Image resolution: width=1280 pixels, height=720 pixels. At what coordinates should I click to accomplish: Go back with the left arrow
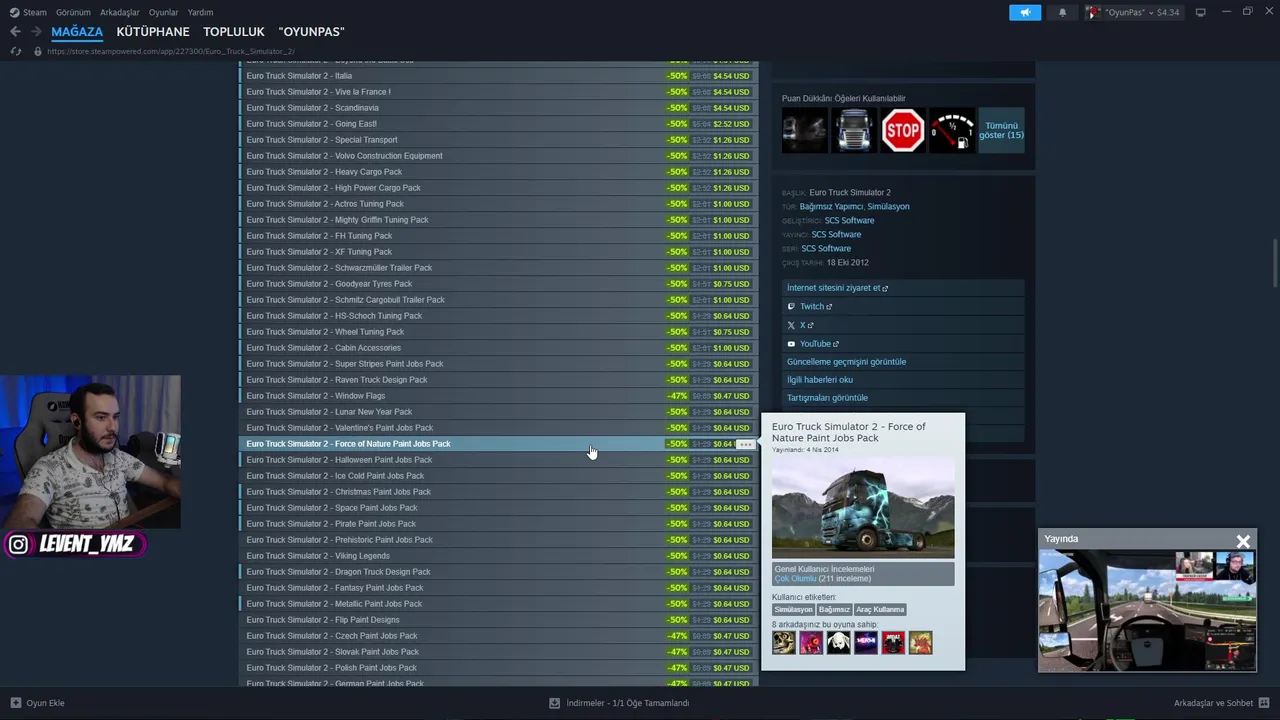click(15, 32)
